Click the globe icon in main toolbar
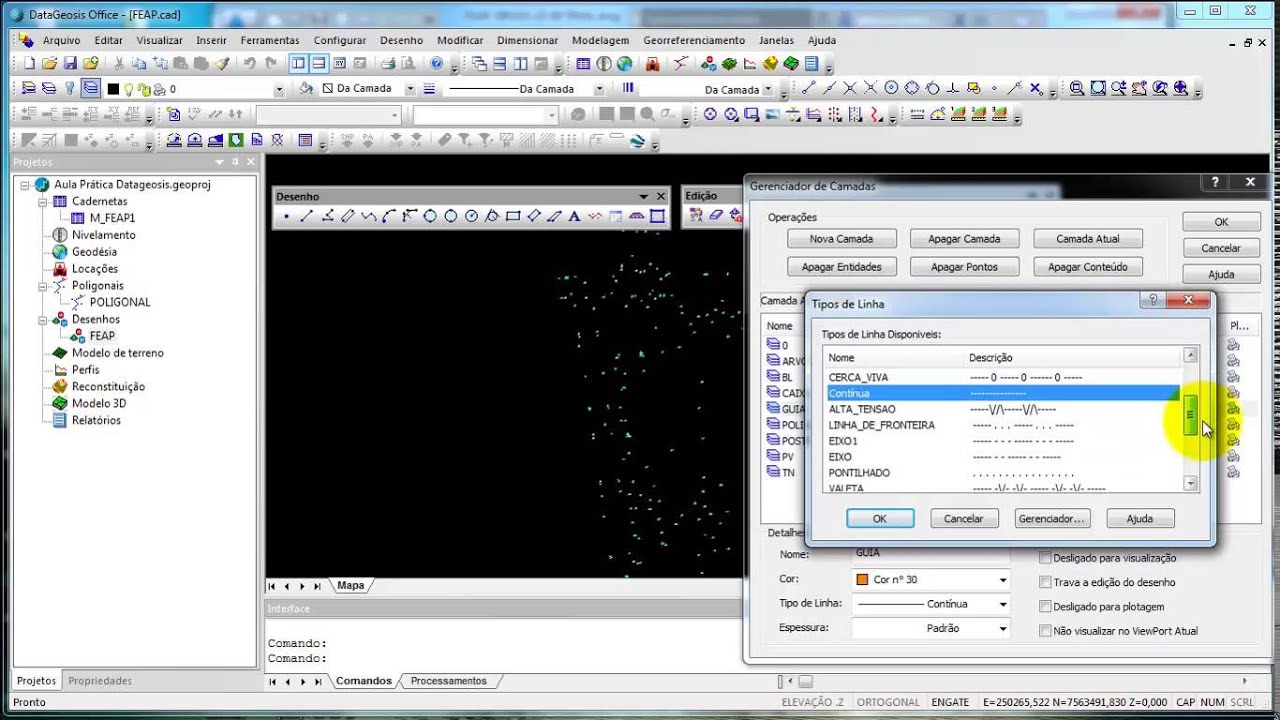Image resolution: width=1280 pixels, height=720 pixels. coord(625,63)
